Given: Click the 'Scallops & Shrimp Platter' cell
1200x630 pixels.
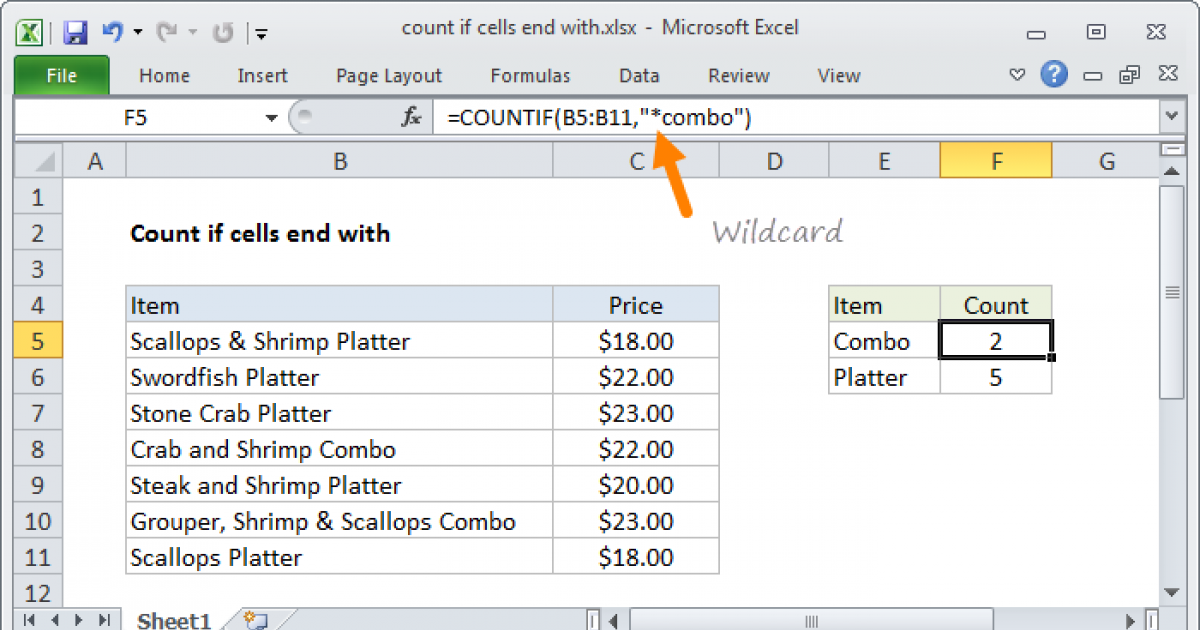Looking at the screenshot, I should click(x=340, y=341).
